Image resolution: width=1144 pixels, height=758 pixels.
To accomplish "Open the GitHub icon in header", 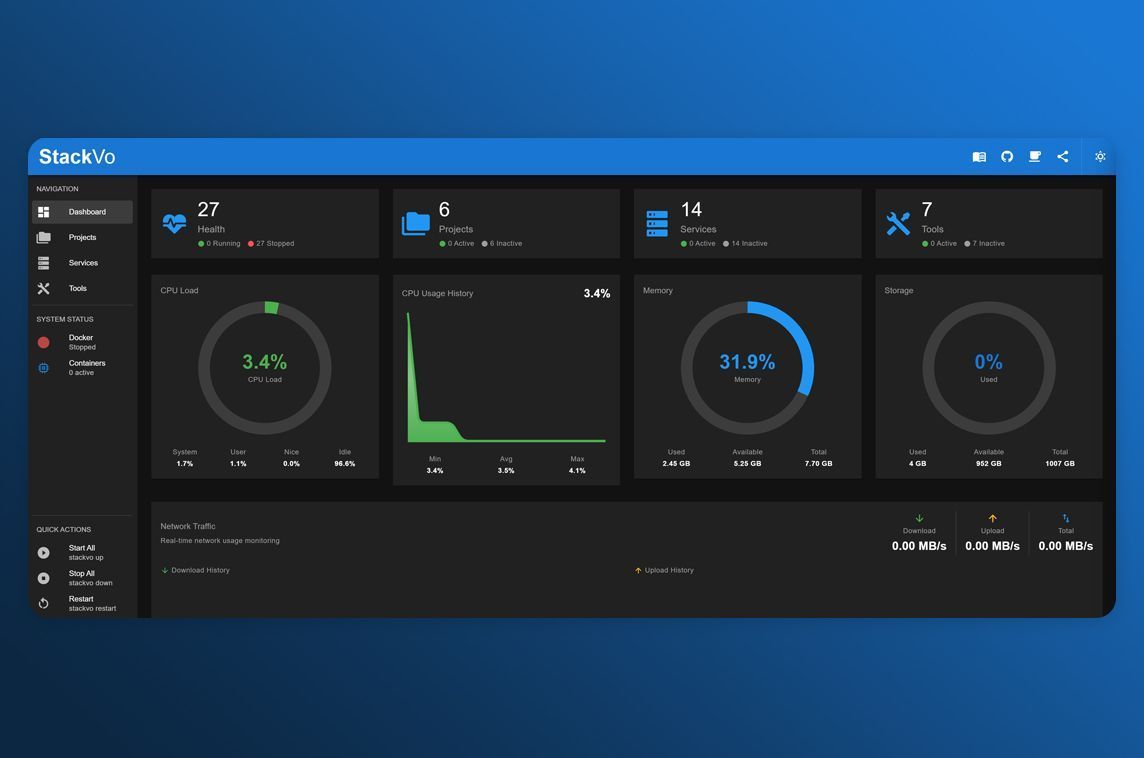I will [x=1007, y=157].
